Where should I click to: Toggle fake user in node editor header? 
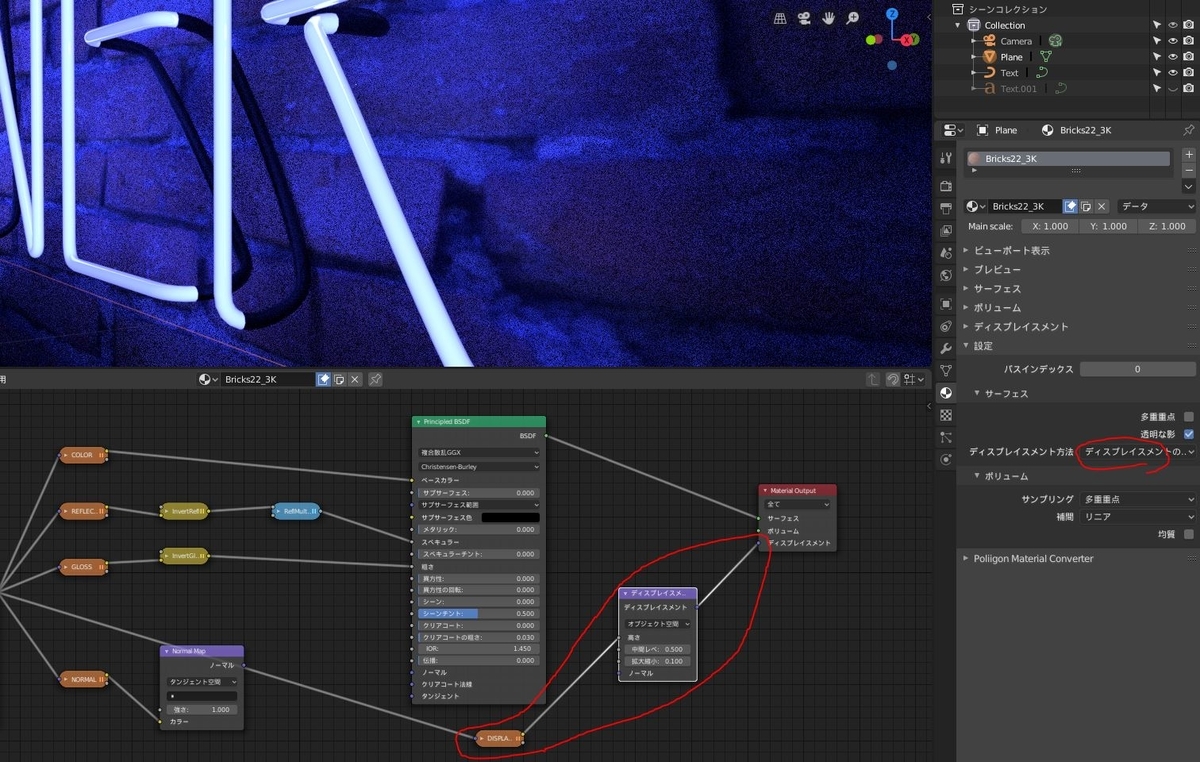tap(324, 380)
